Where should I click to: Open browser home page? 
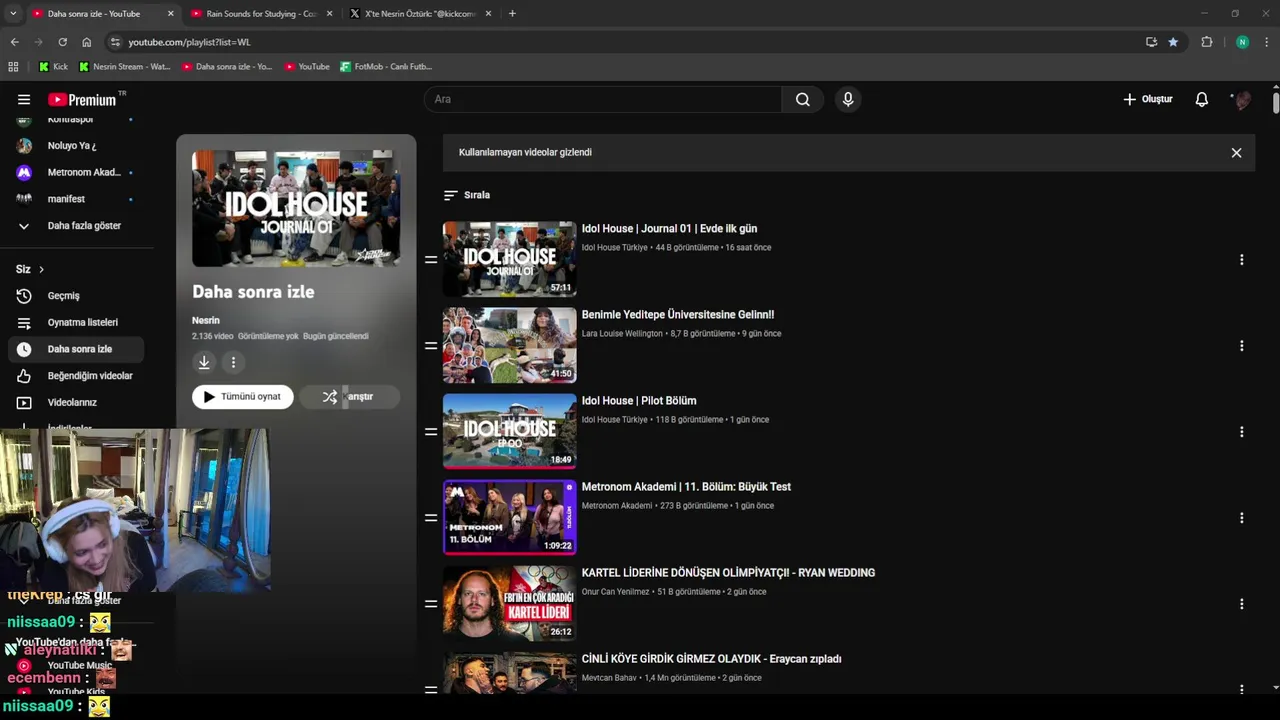(86, 42)
